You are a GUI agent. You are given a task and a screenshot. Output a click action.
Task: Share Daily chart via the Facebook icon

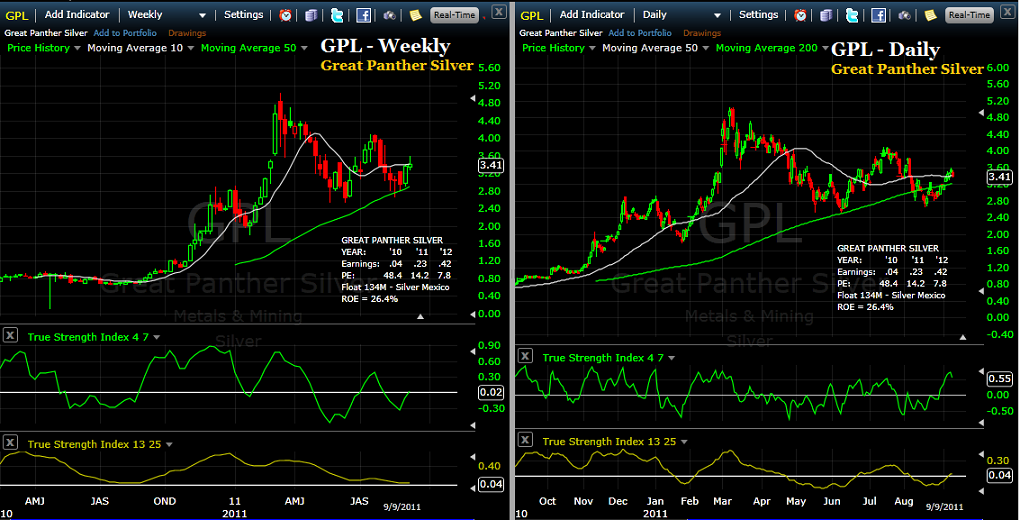878,15
